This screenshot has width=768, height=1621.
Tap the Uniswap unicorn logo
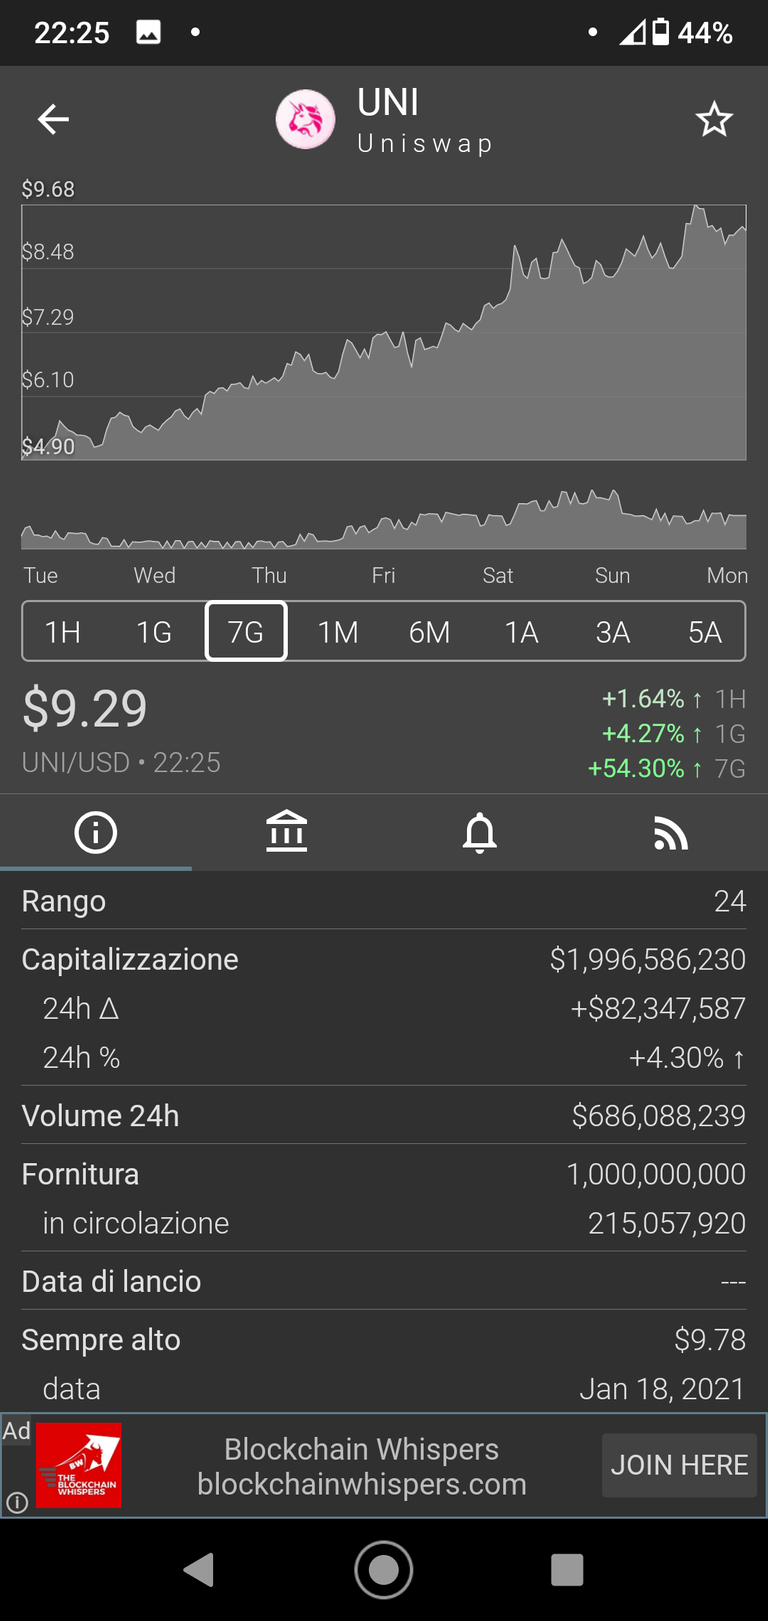click(x=305, y=120)
